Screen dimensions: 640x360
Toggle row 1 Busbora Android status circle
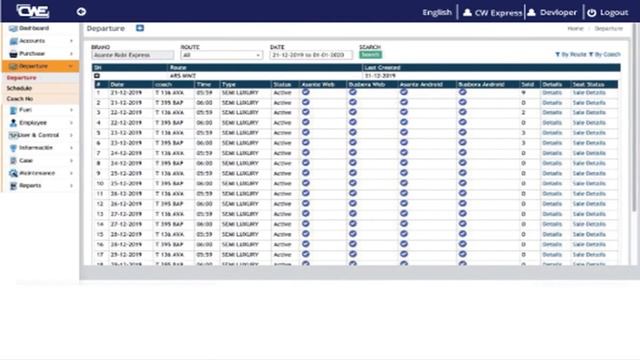pyautogui.click(x=462, y=92)
